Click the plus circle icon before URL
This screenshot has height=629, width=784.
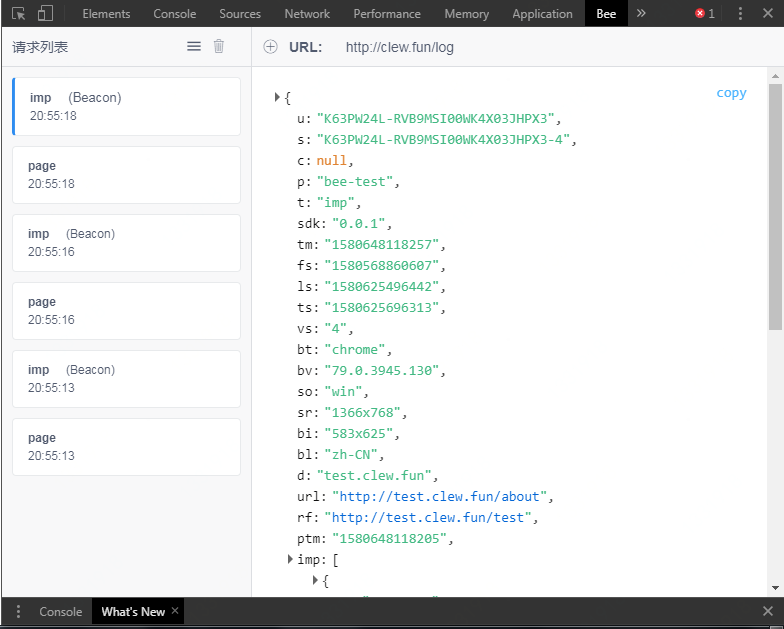(x=270, y=47)
